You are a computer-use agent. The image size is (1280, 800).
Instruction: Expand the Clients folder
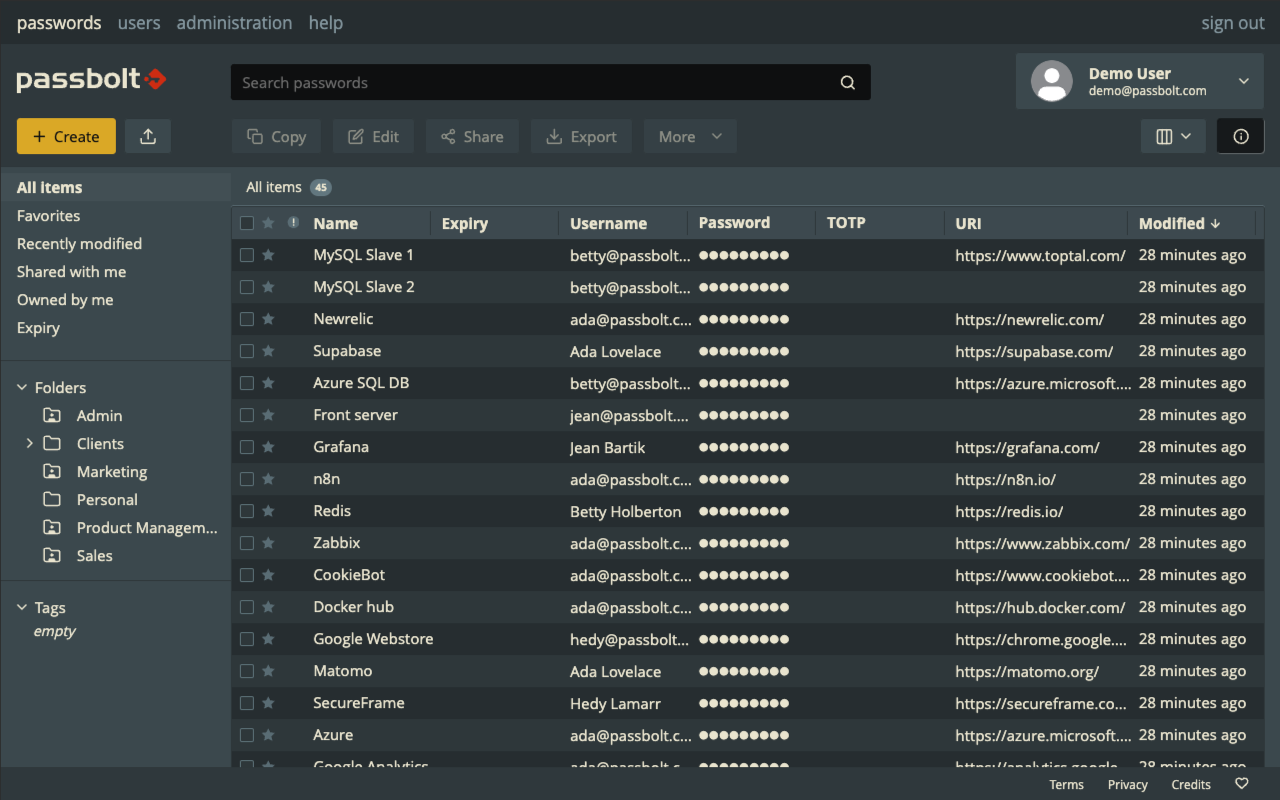27,443
